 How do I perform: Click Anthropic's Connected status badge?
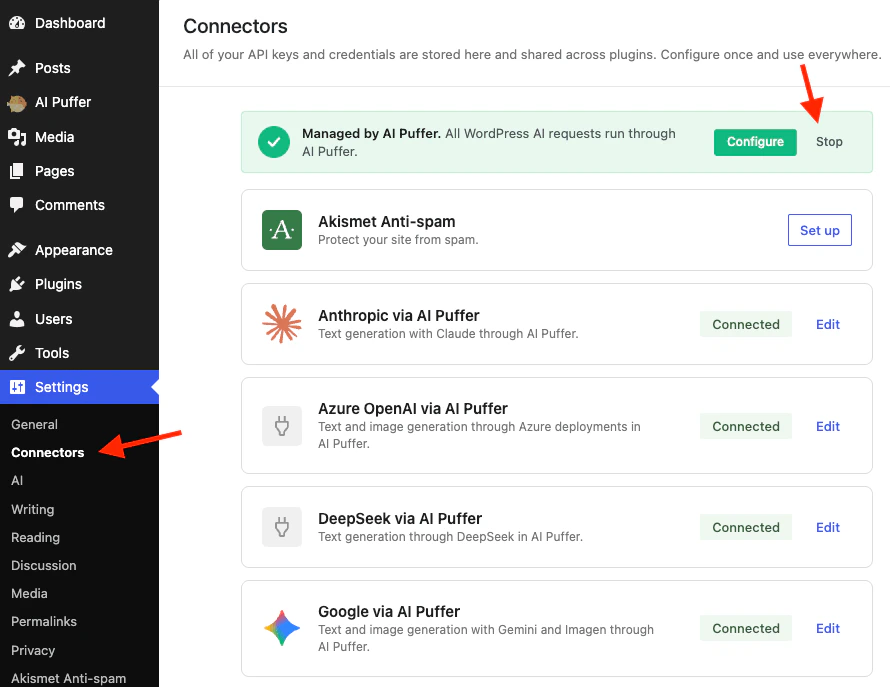click(x=746, y=324)
